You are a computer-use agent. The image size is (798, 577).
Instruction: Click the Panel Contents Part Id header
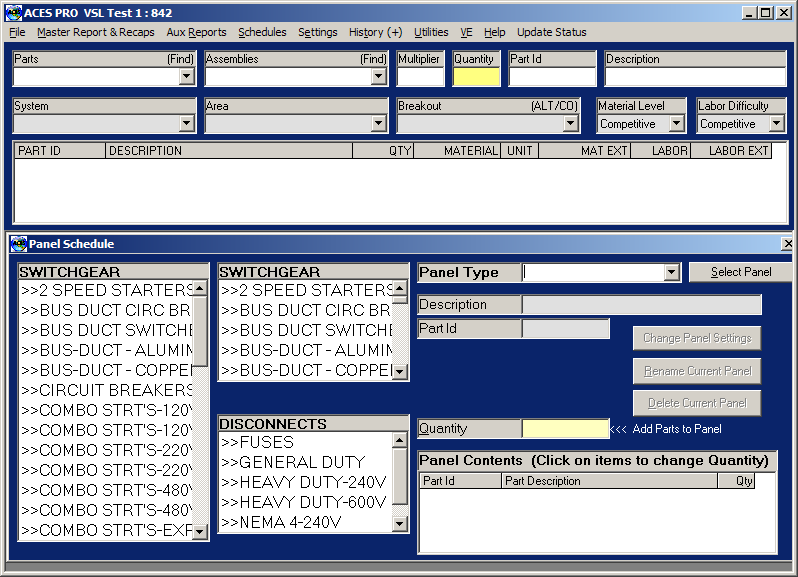pyautogui.click(x=461, y=481)
